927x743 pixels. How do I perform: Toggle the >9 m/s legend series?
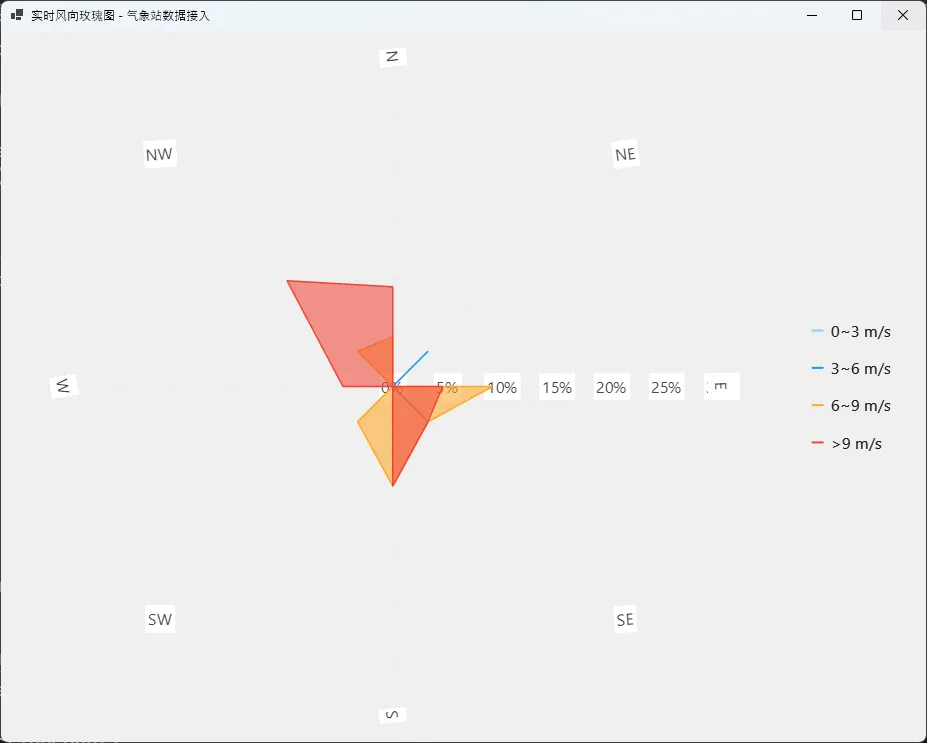click(x=847, y=443)
